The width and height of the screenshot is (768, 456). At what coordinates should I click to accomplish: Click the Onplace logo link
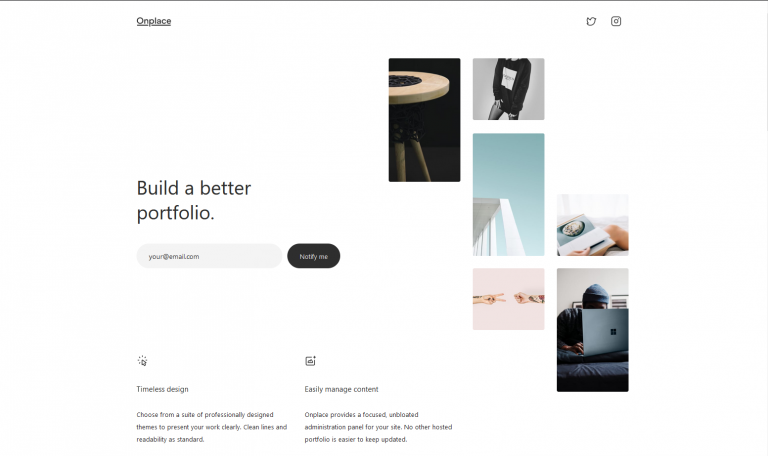154,21
